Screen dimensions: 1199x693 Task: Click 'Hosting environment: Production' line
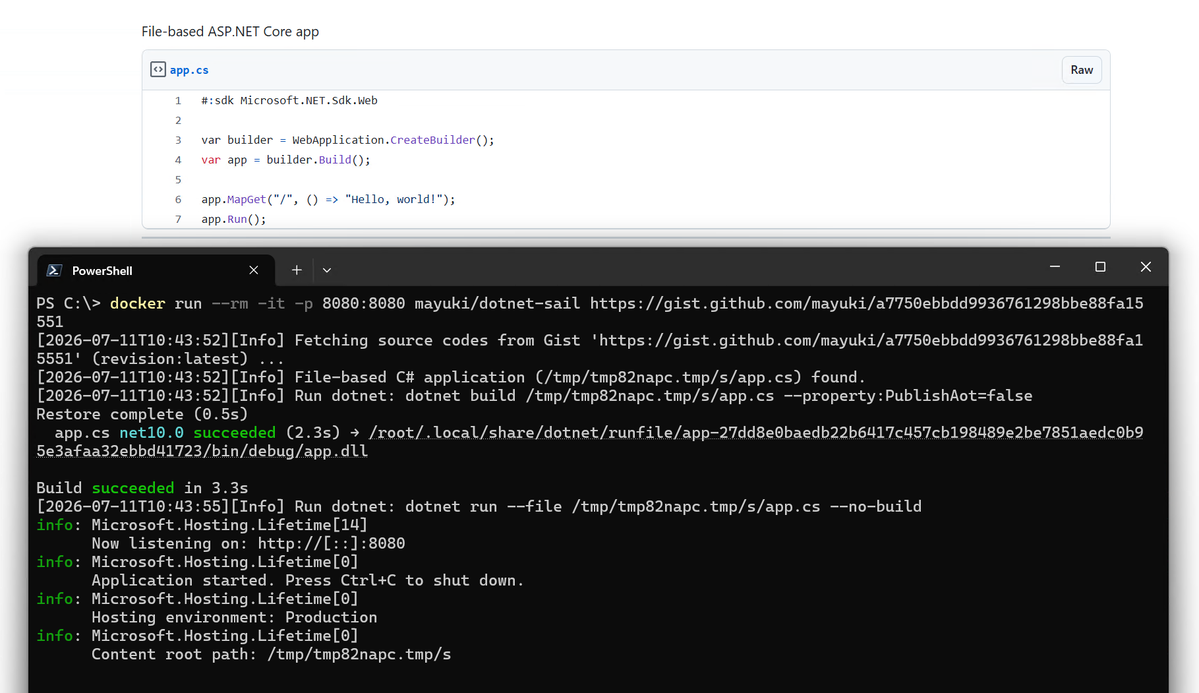click(234, 617)
